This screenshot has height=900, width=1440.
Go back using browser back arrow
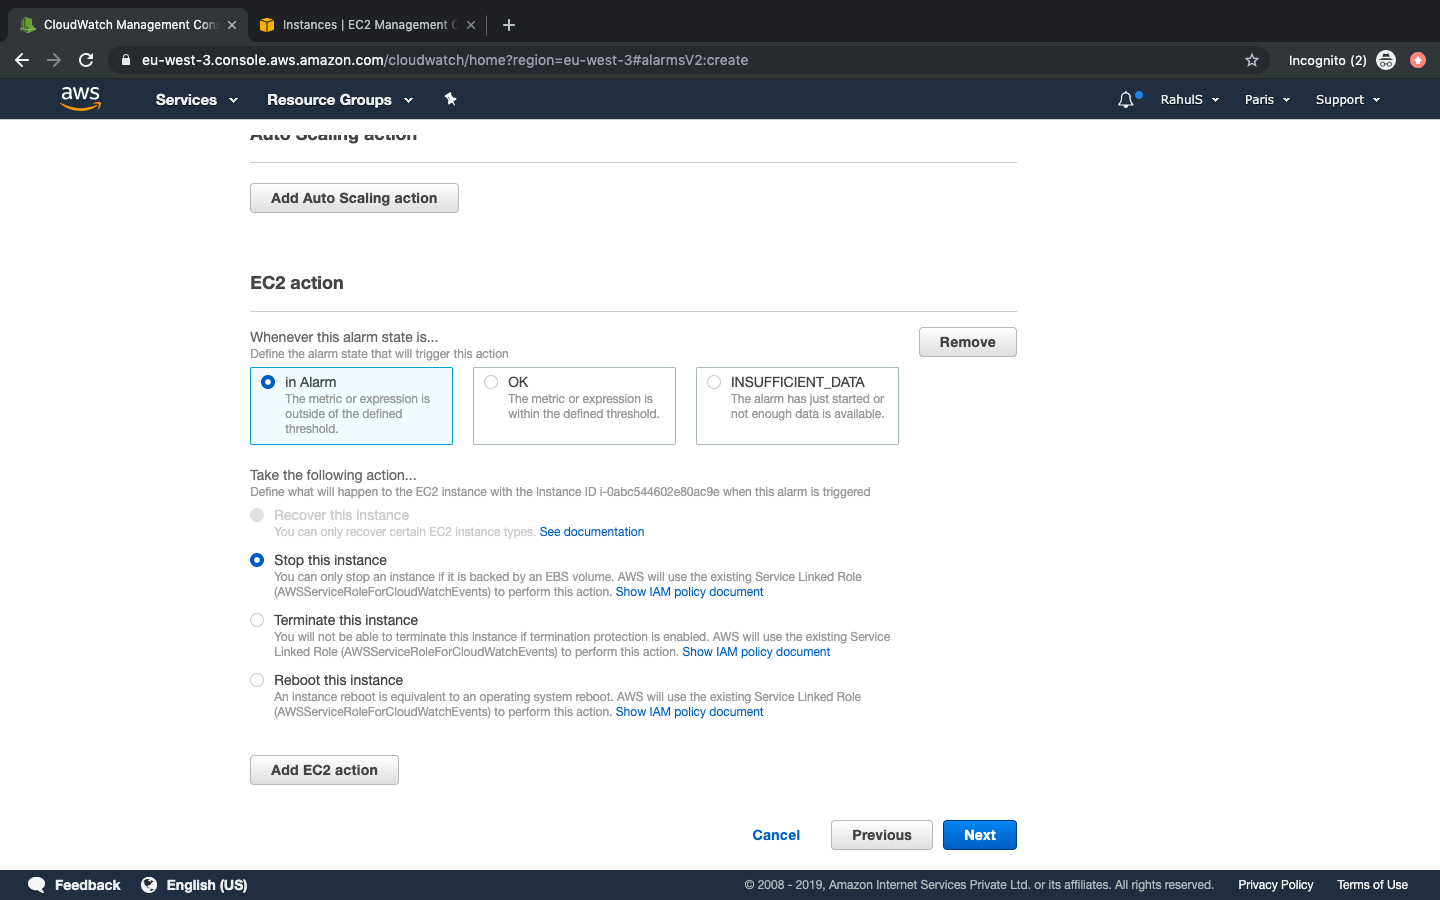(22, 60)
